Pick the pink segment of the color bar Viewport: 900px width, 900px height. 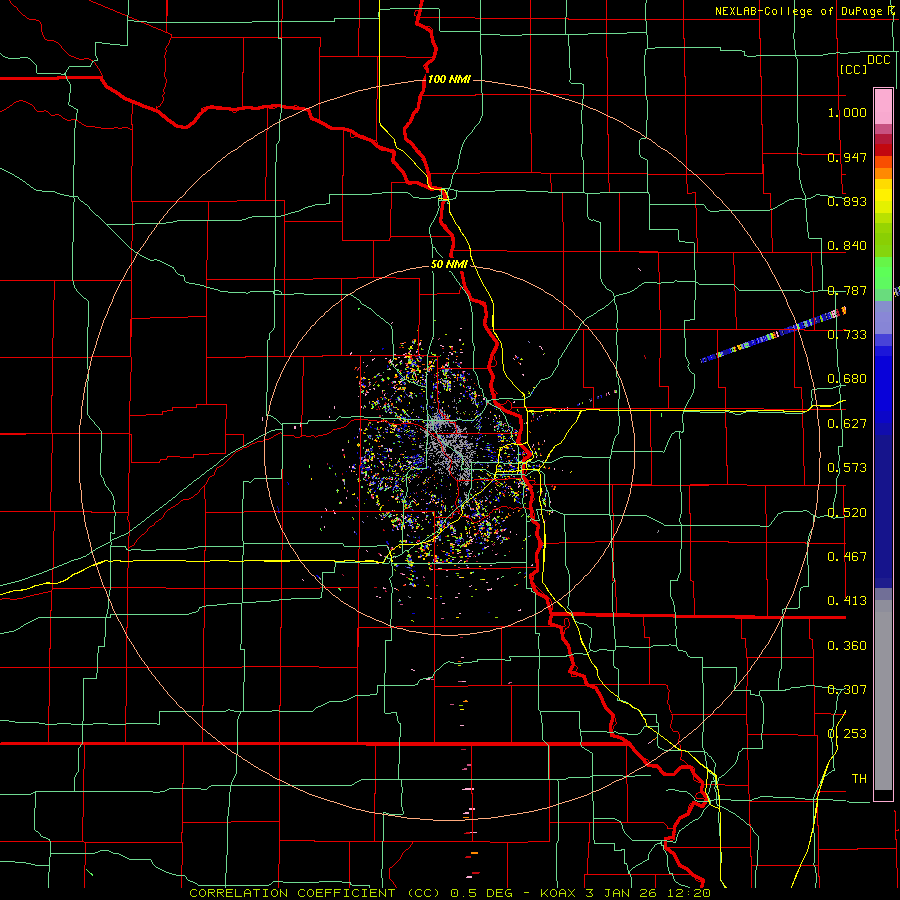883,106
